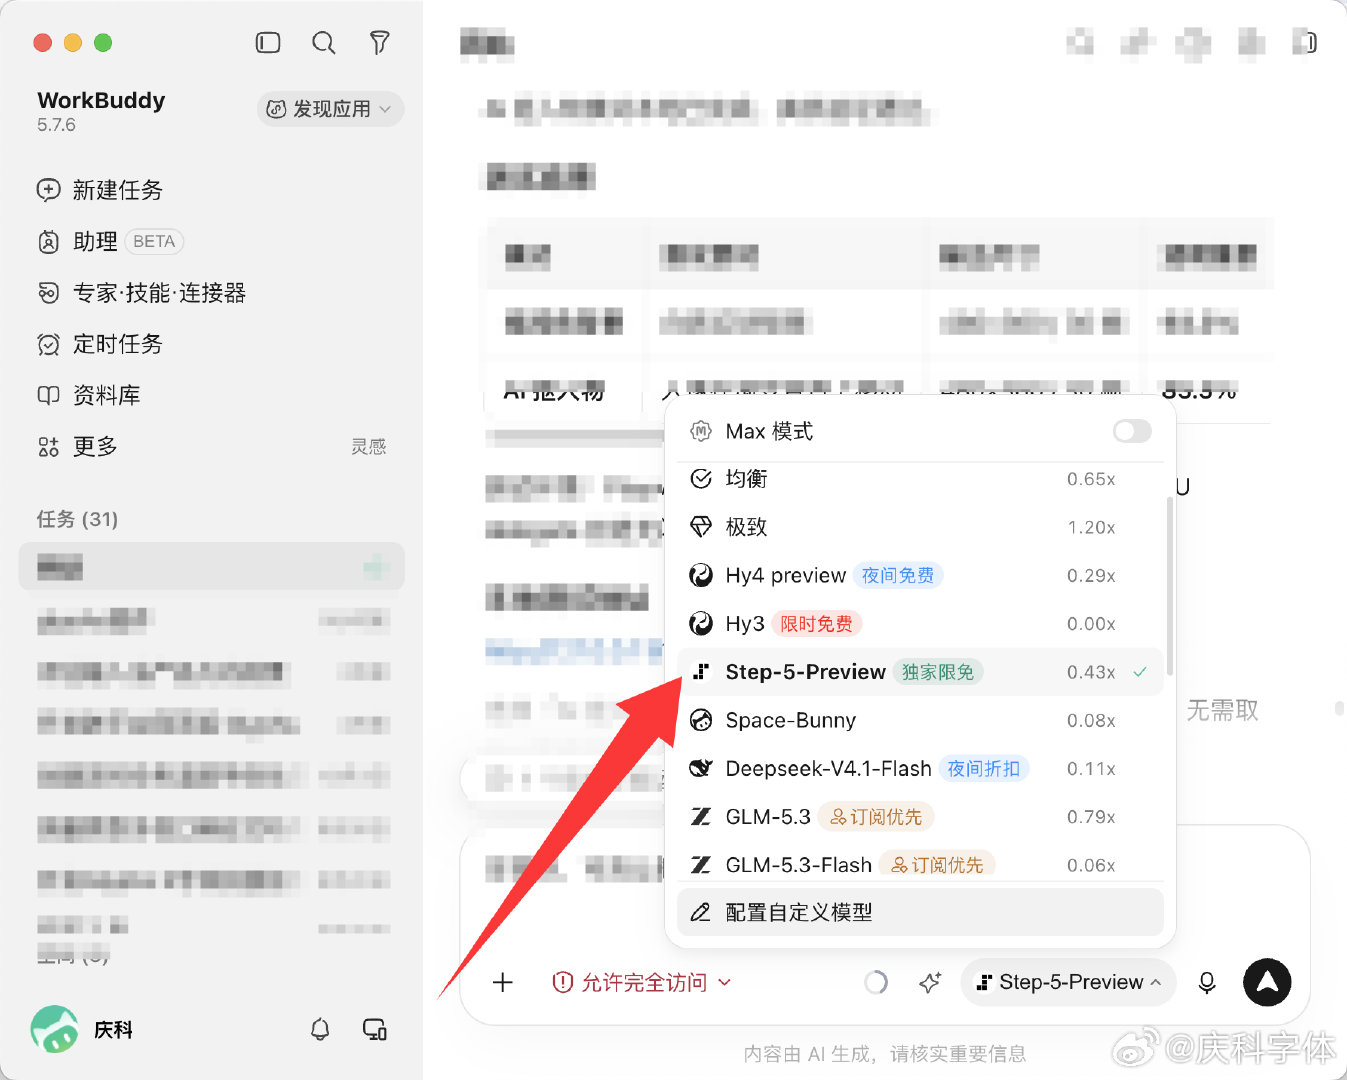The image size is (1347, 1080).
Task: Open 配置自定义模型 settings
Action: point(920,912)
